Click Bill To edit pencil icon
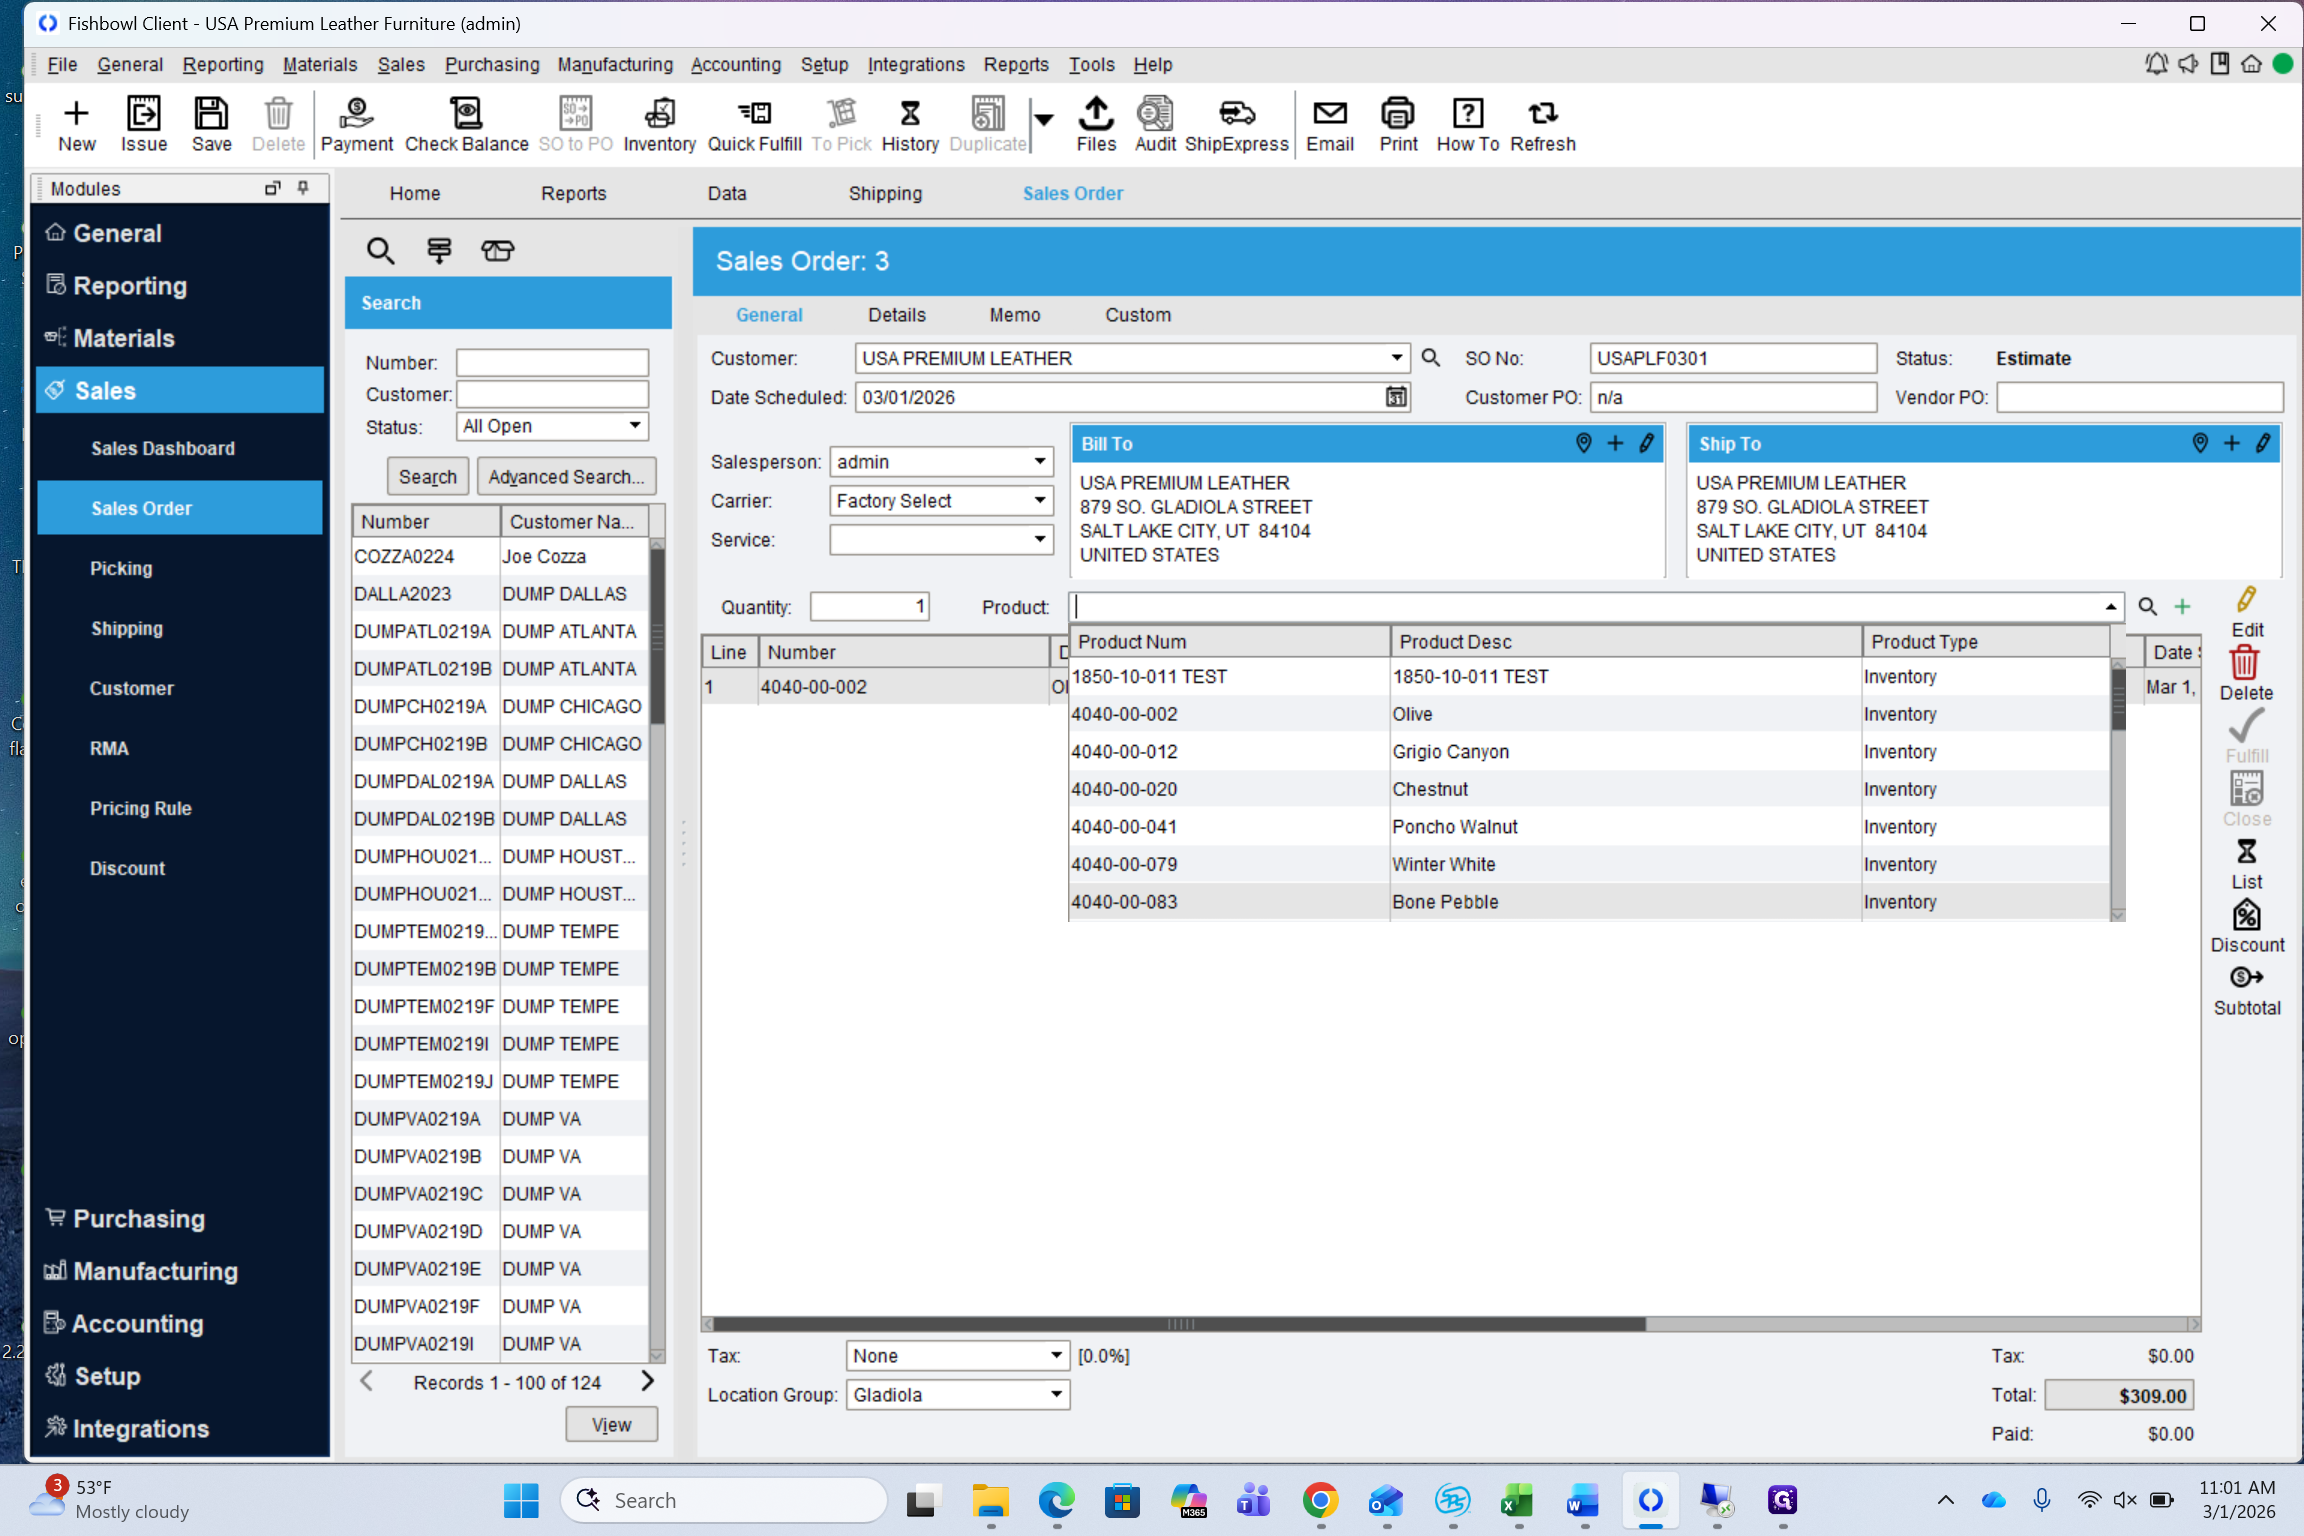2304x1536 pixels. pyautogui.click(x=1646, y=443)
